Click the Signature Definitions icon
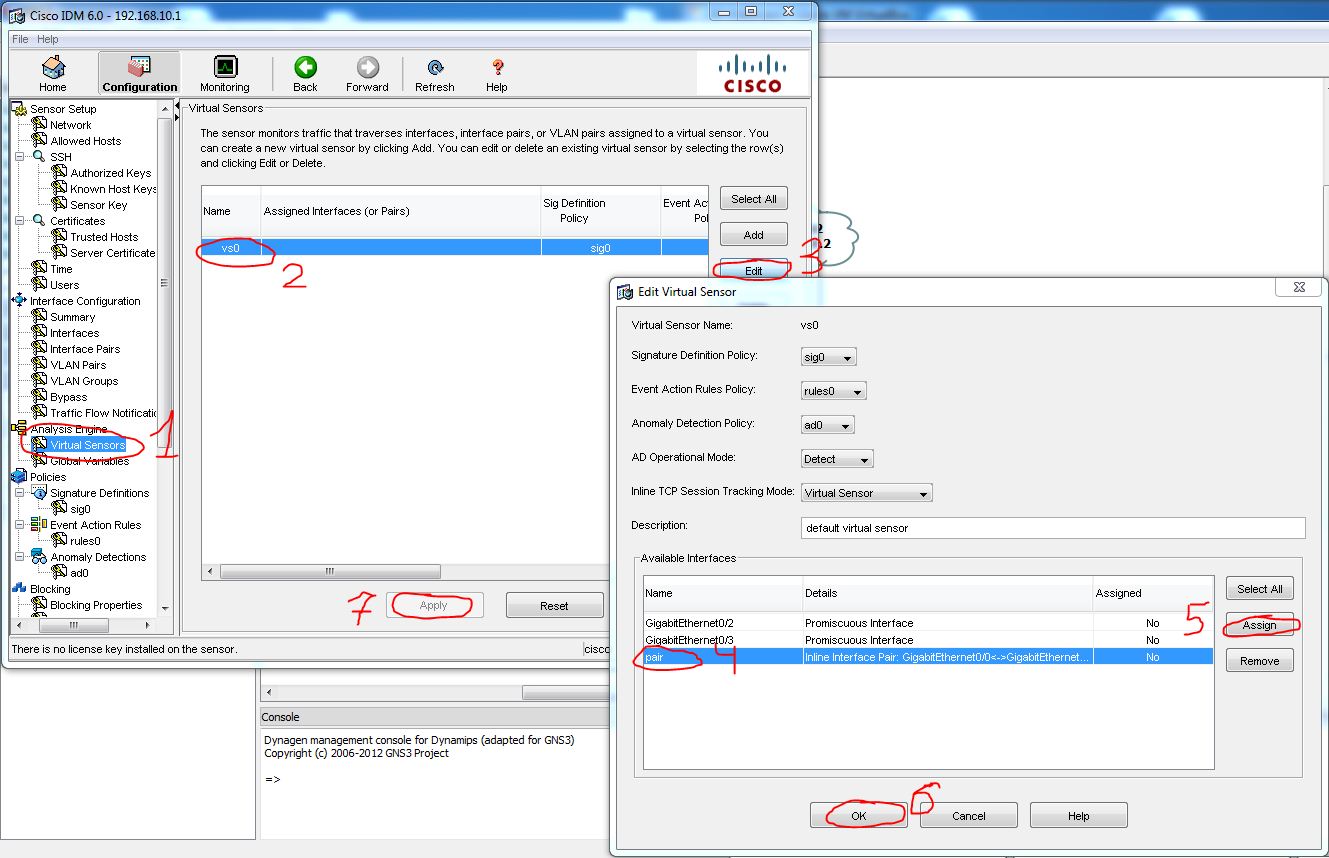This screenshot has width=1329, height=858. click(39, 492)
